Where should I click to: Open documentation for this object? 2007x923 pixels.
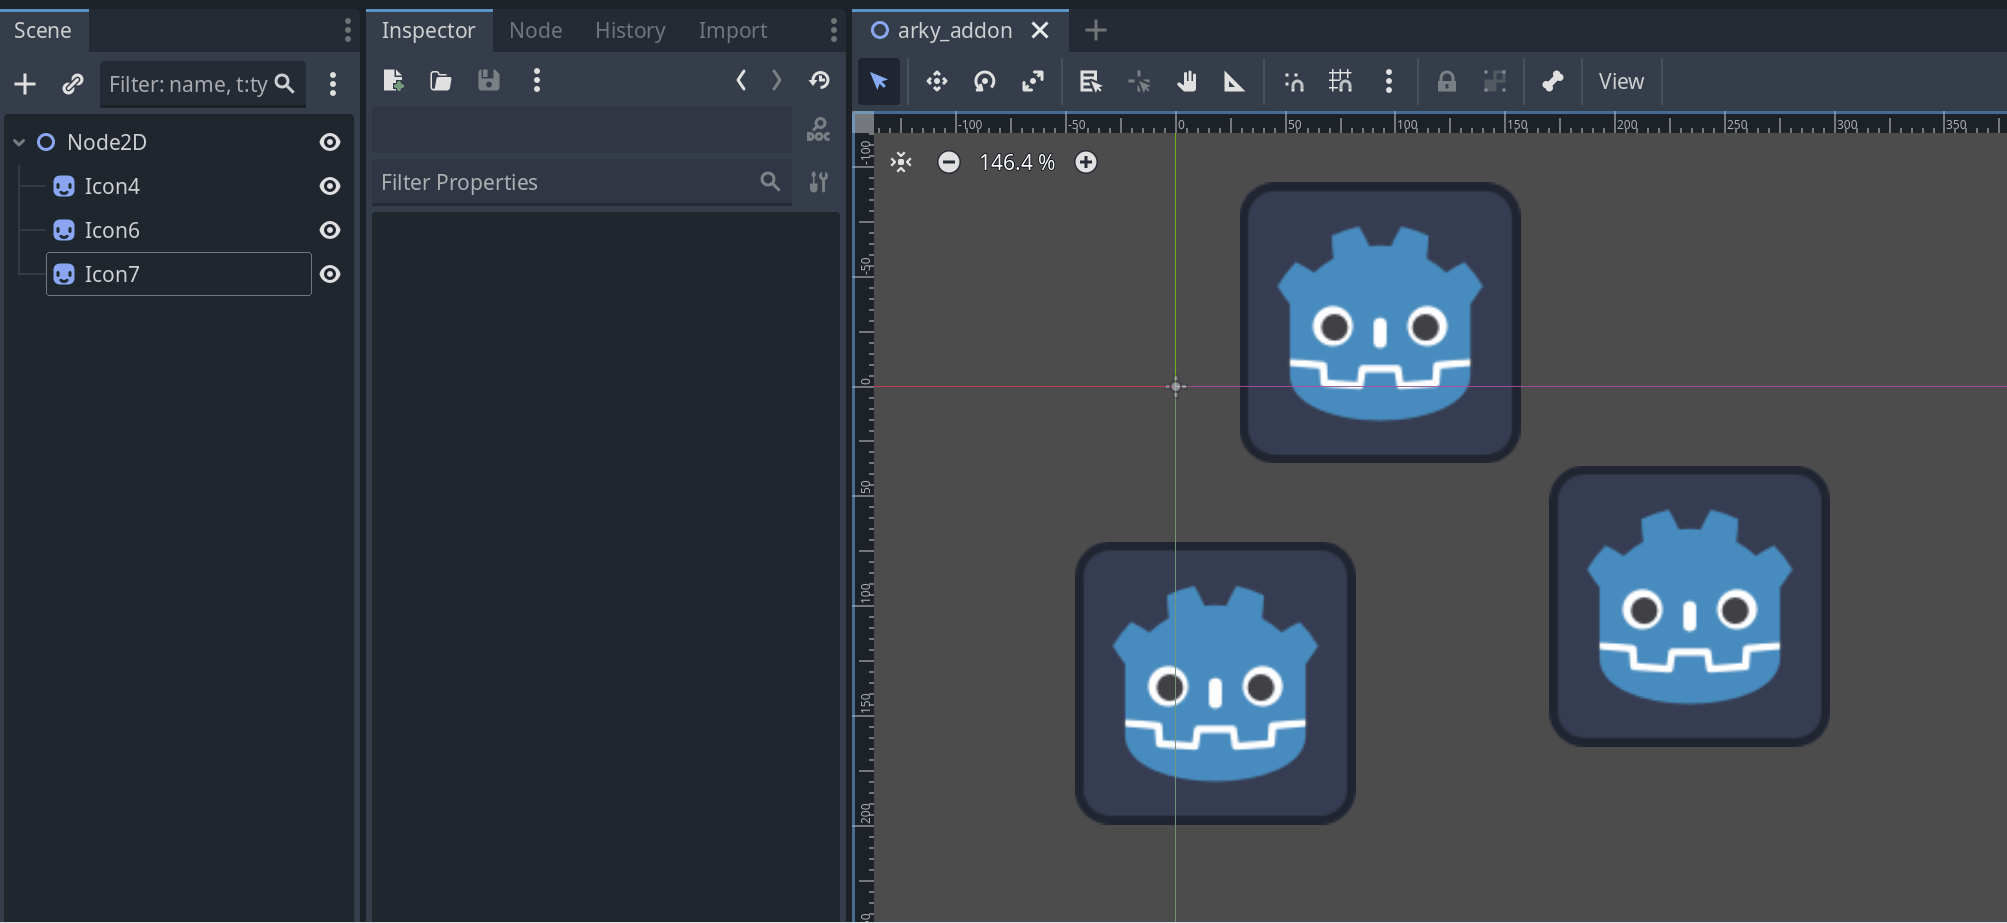[x=819, y=130]
